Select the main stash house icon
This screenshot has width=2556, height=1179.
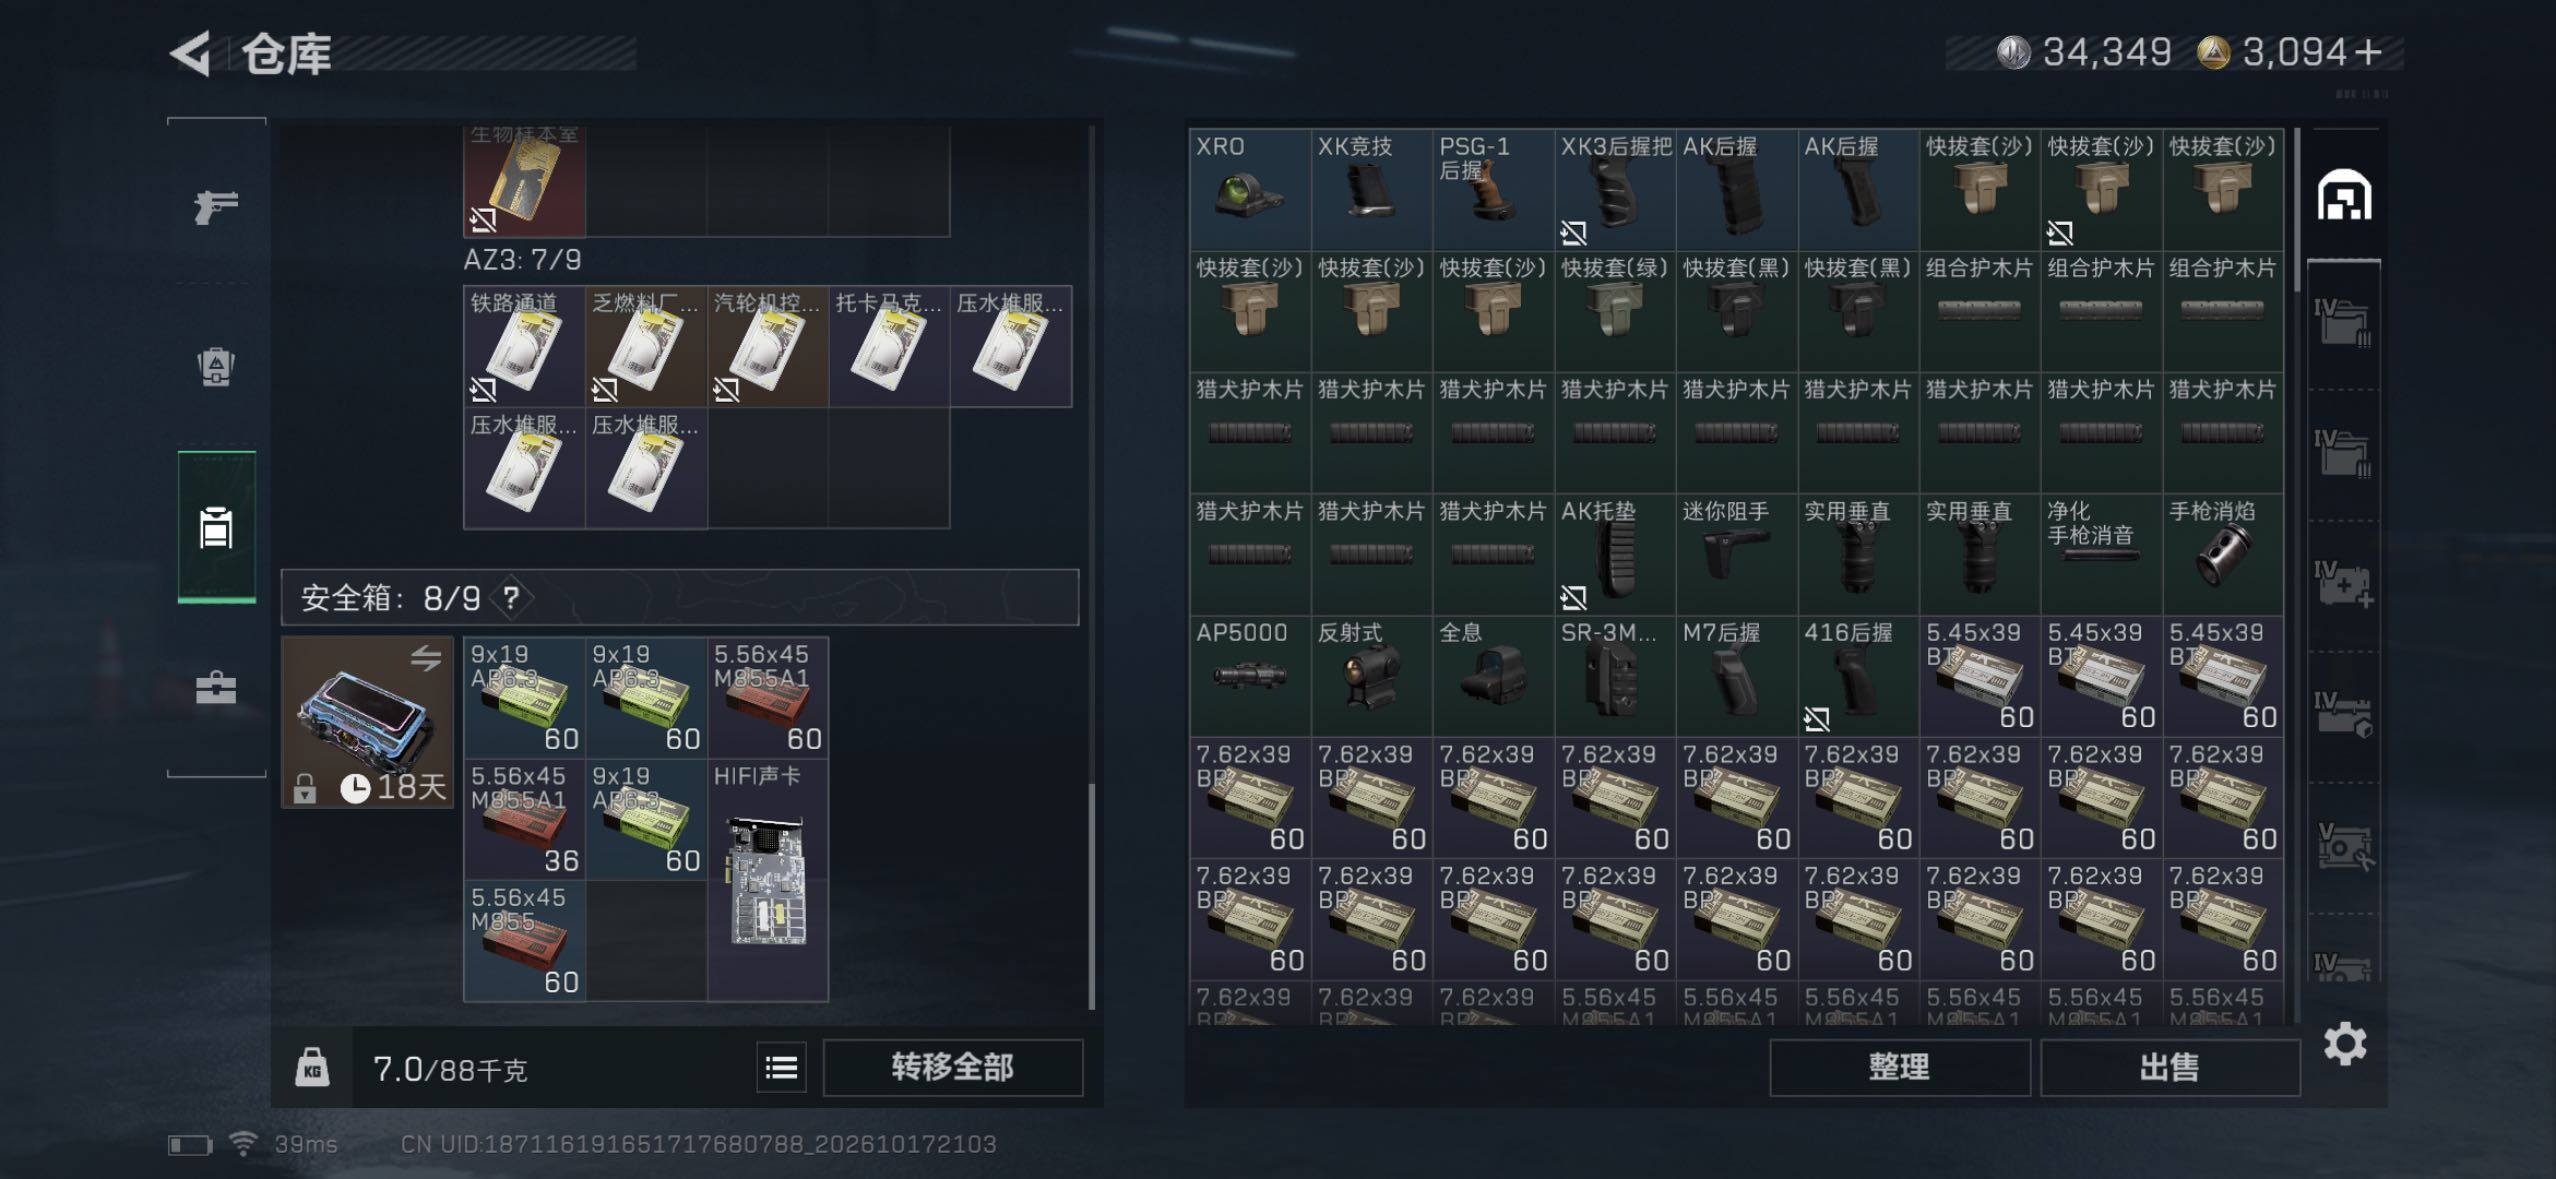point(2344,195)
